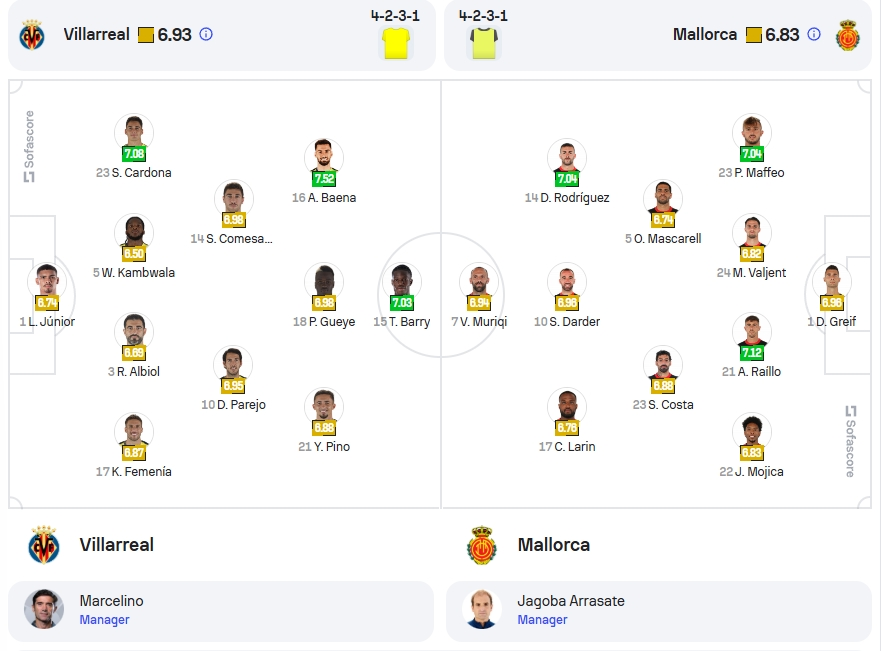
Task: Select J. Mojica player avatar
Action: 751,430
